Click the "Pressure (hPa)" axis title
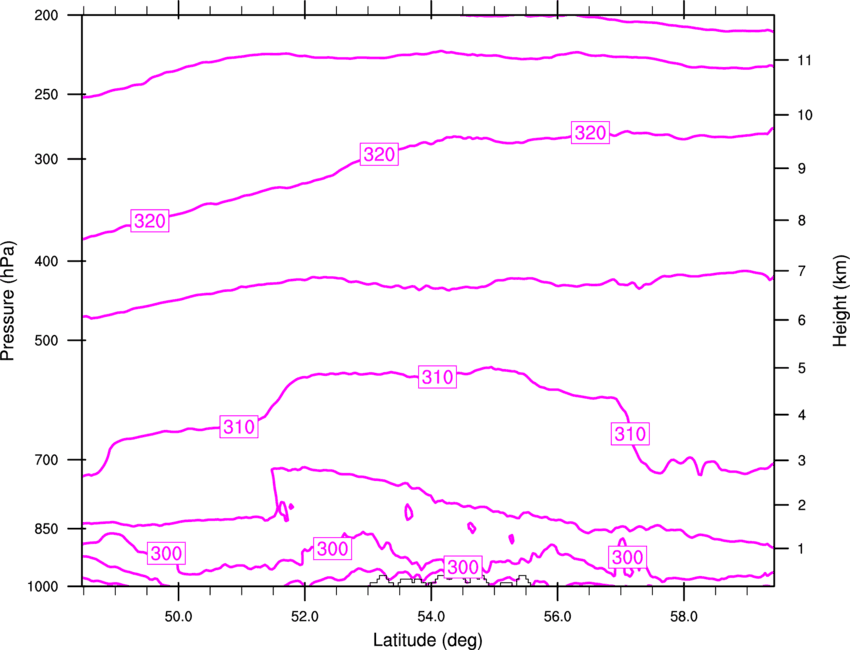The height and width of the screenshot is (650, 850). 8,300
